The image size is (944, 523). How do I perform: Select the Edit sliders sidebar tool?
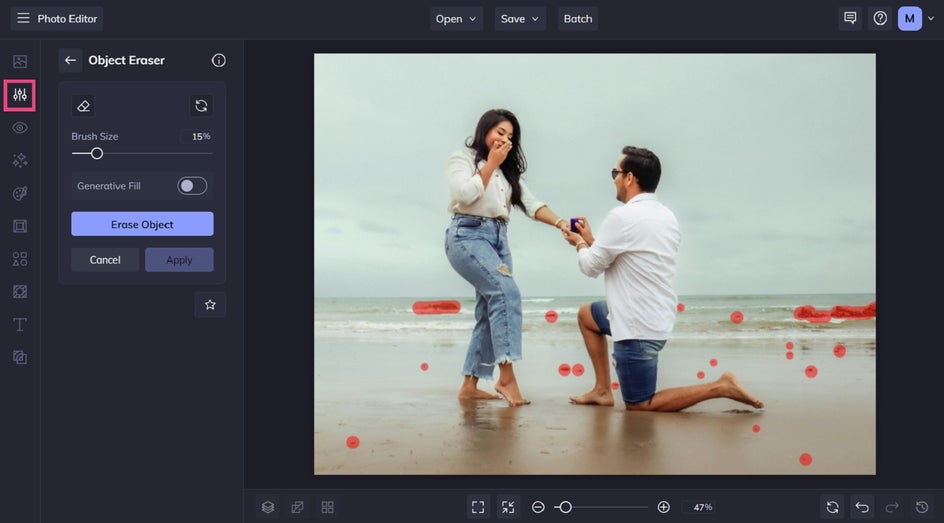[20, 94]
